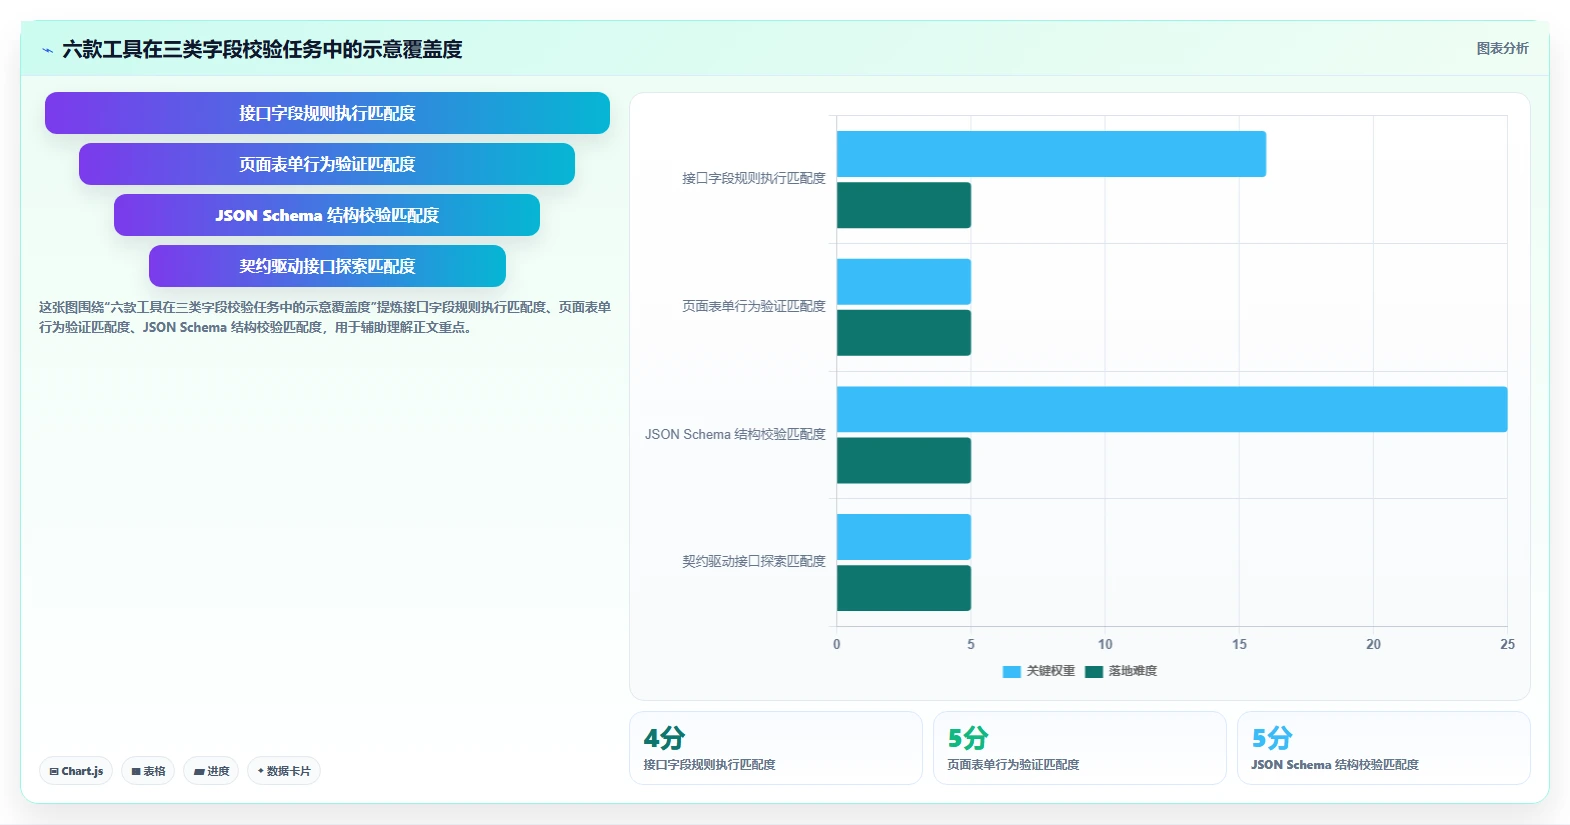
Task: Click green bar for 契约驱动接口探索匹配度
Action: tap(904, 588)
